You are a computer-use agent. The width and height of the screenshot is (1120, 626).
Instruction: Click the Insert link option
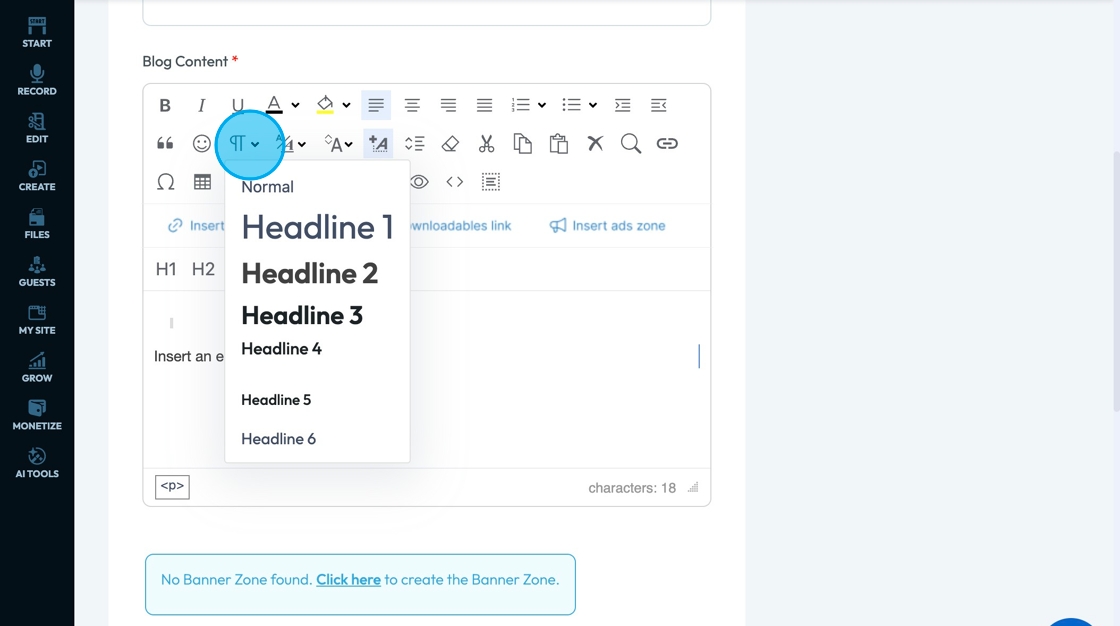point(196,226)
